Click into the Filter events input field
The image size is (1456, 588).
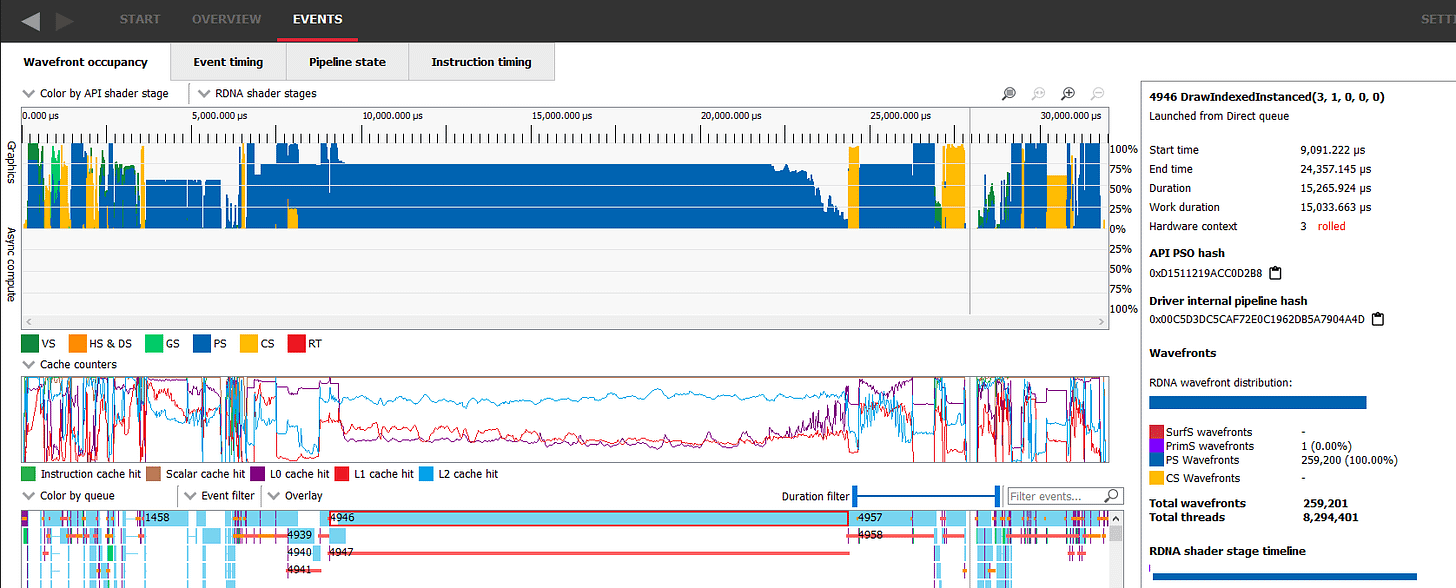click(1055, 496)
